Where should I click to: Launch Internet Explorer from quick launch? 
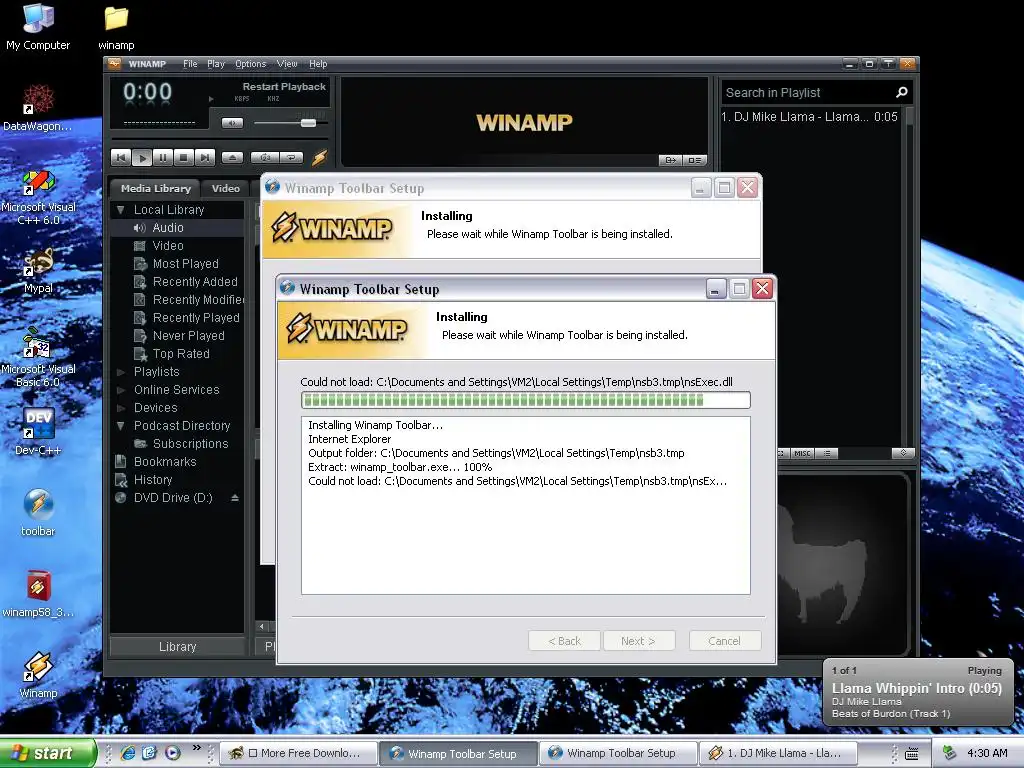click(x=127, y=753)
